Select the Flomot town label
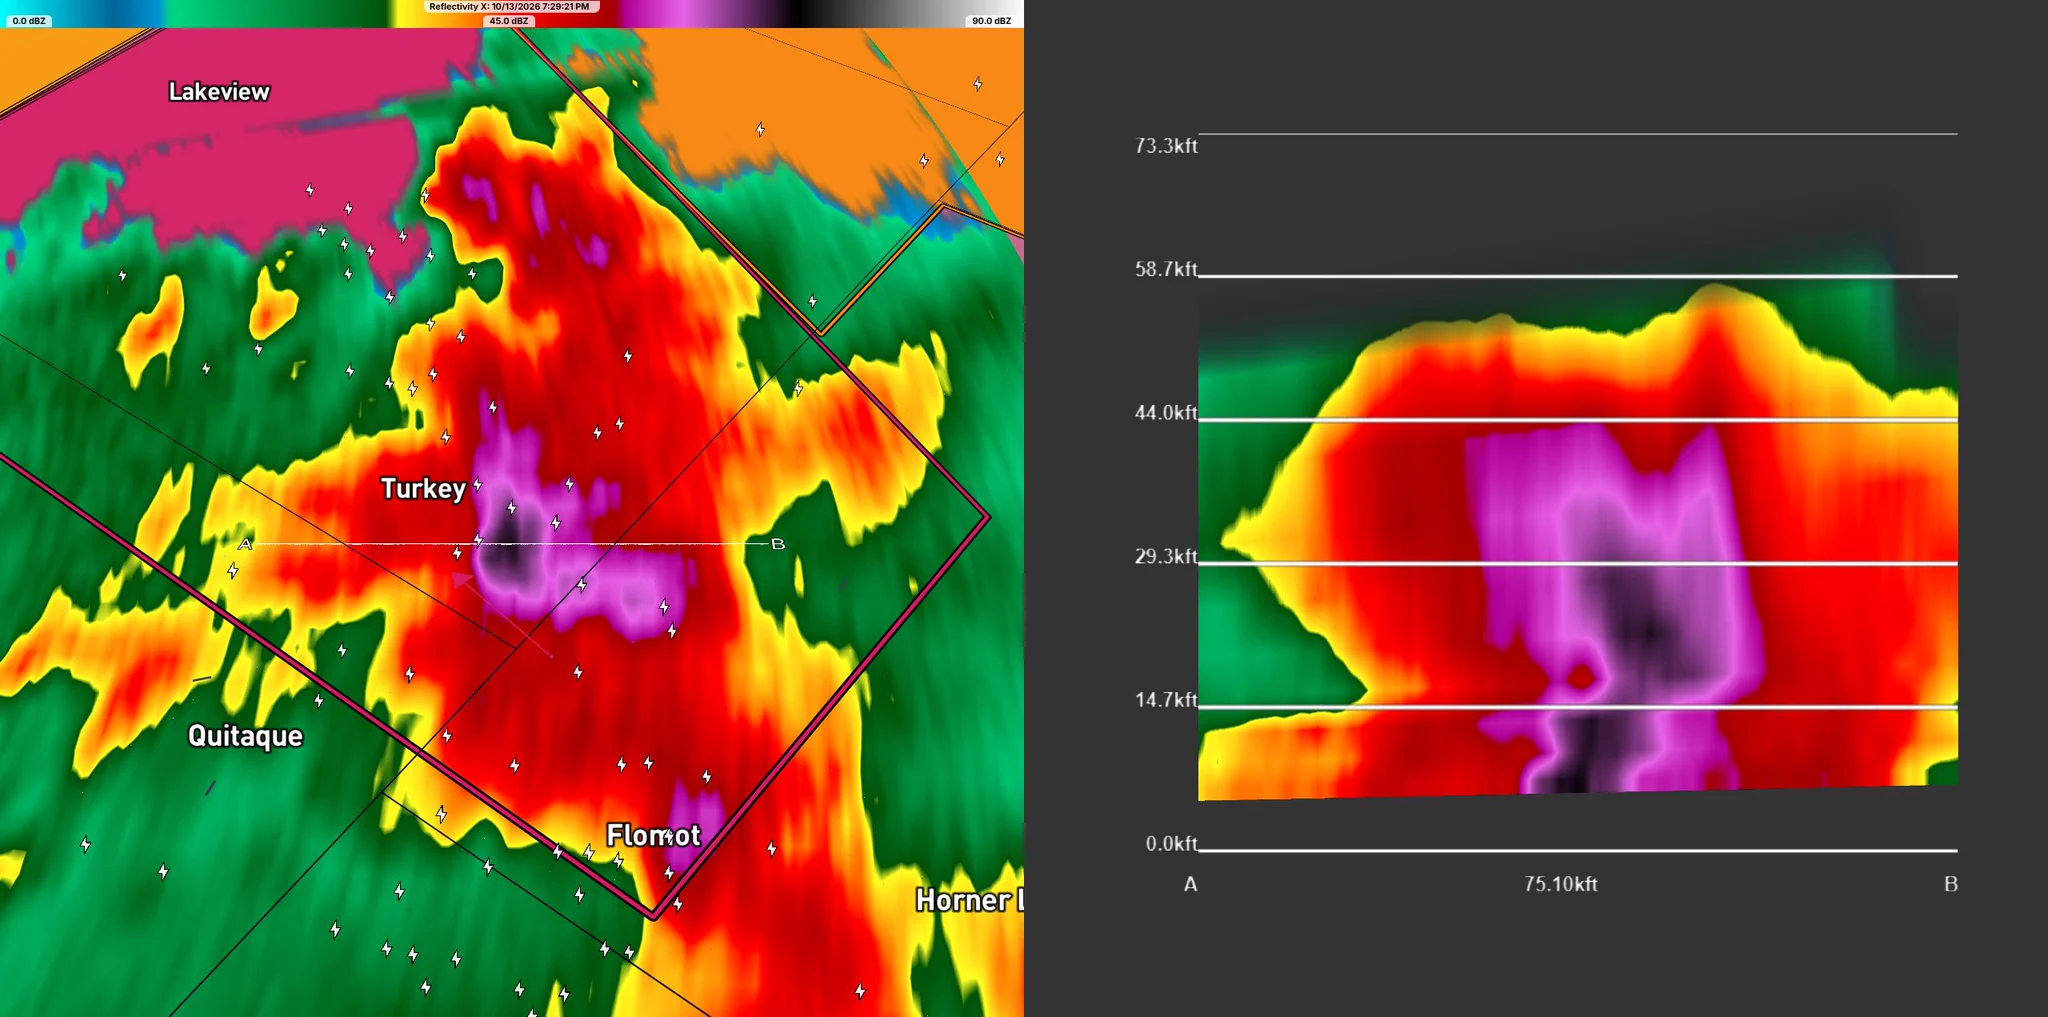Viewport: 2048px width, 1017px height. click(x=654, y=835)
